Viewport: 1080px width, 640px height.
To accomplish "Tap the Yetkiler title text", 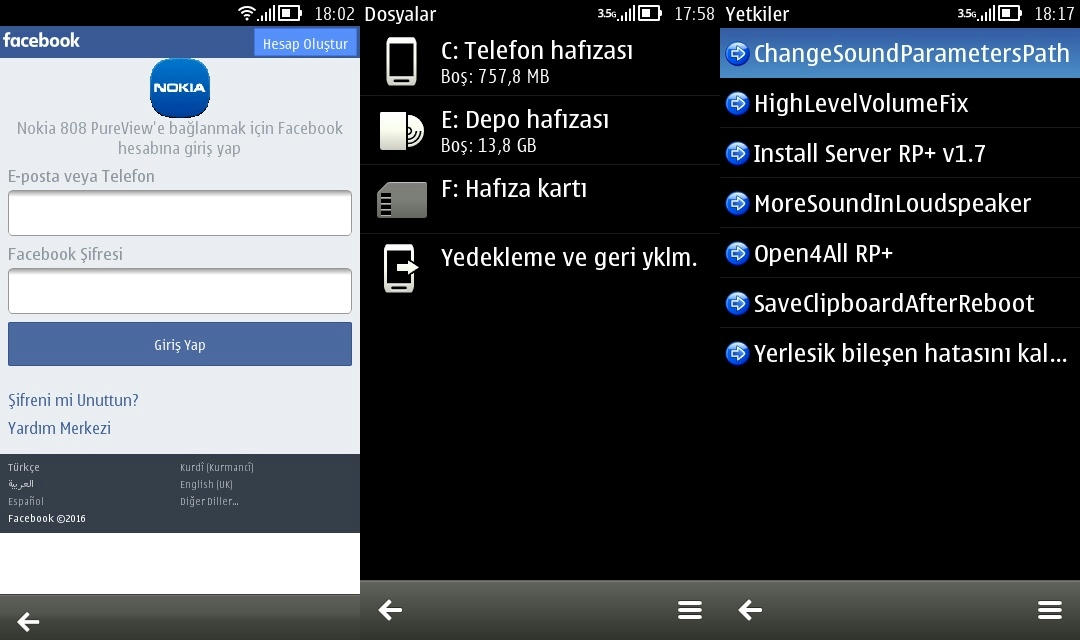I will (x=757, y=14).
